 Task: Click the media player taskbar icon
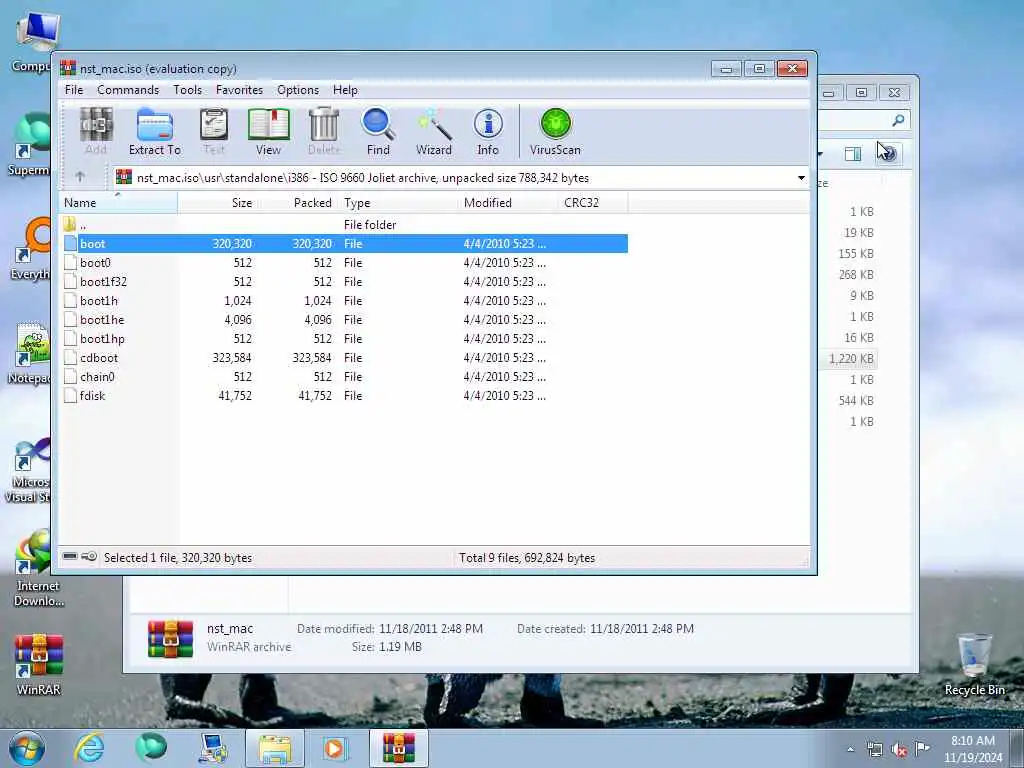[x=335, y=748]
